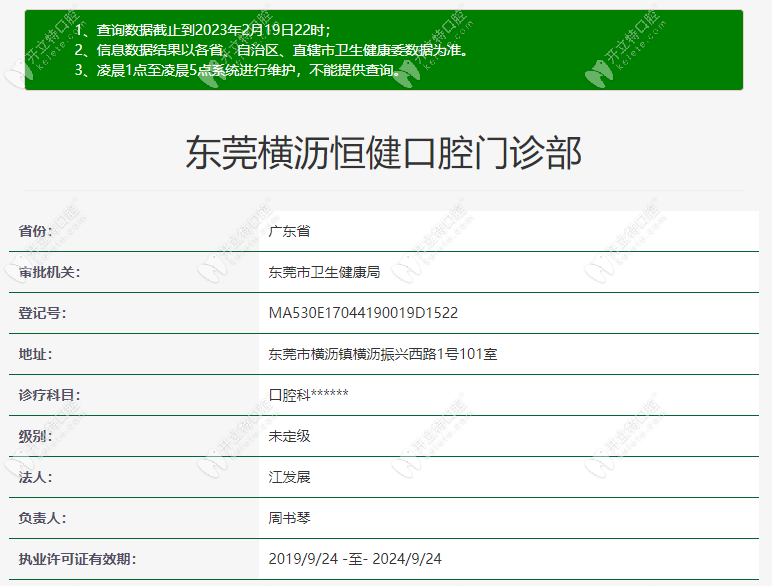
Task: Click the title 东莞横沥恒健口腔门诊部
Action: tap(384, 154)
